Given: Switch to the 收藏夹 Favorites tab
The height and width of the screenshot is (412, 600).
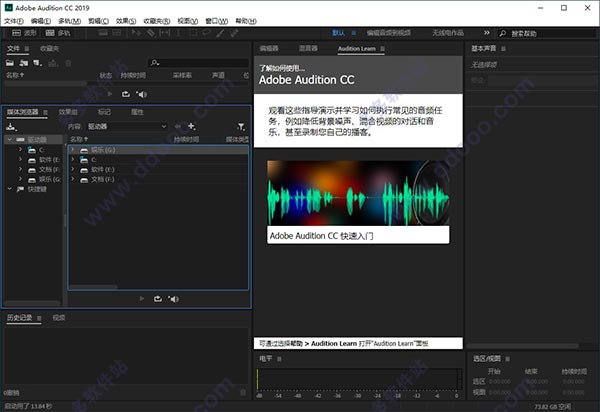Looking at the screenshot, I should pos(50,49).
